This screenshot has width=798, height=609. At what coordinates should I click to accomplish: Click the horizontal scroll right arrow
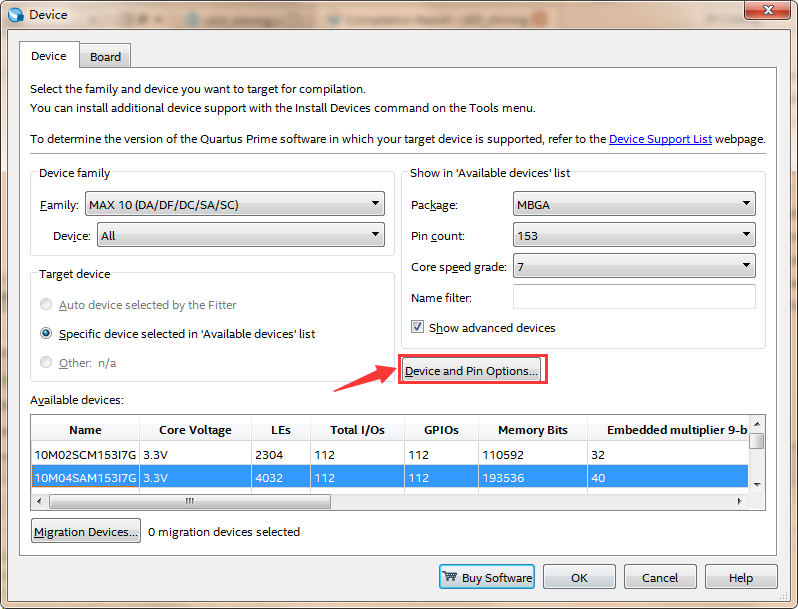coord(739,501)
